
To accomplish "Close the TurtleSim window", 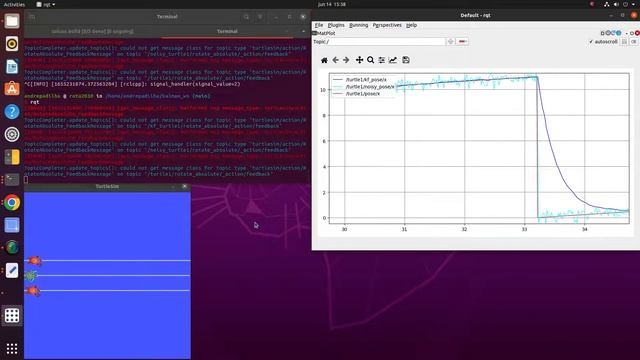I will (184, 187).
